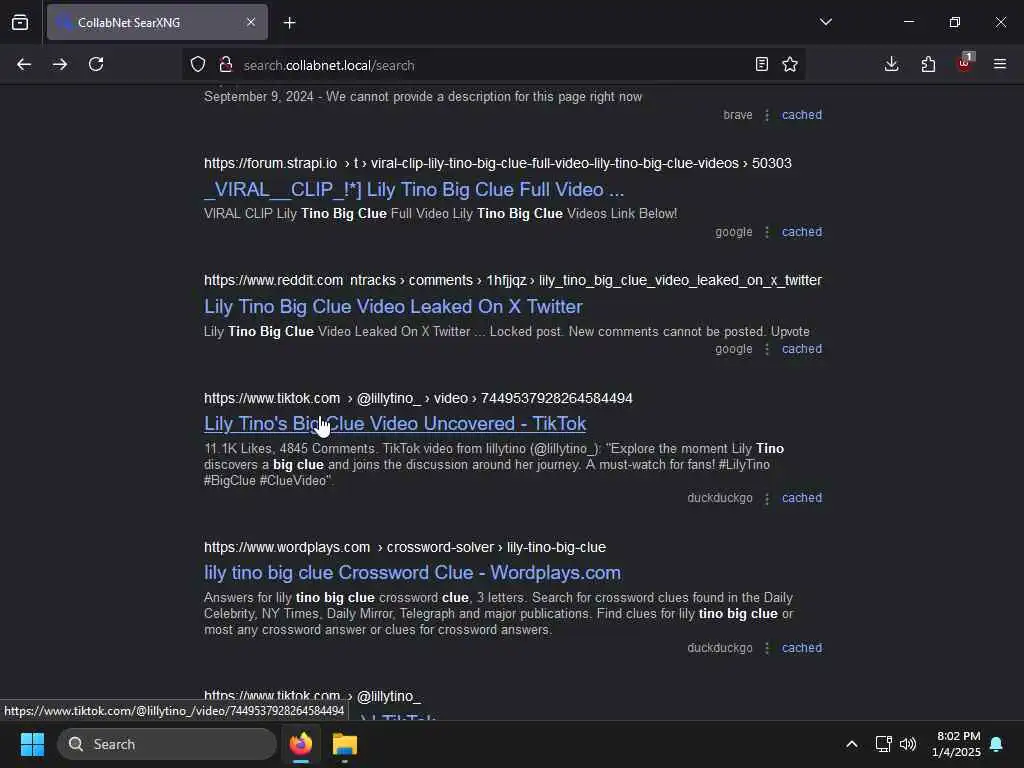Go back to the previous page
Screen dimensions: 1024x768
(24, 65)
